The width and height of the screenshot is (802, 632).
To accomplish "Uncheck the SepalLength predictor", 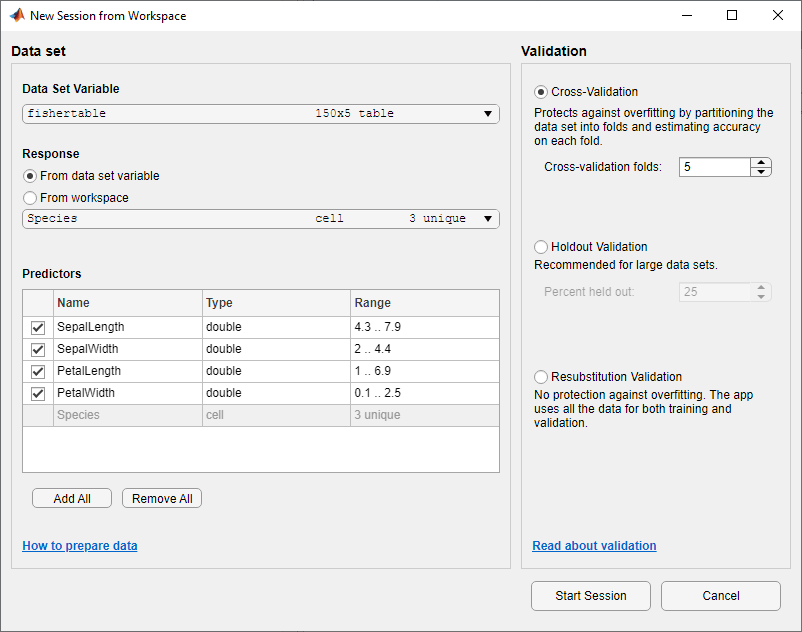I will [x=37, y=327].
